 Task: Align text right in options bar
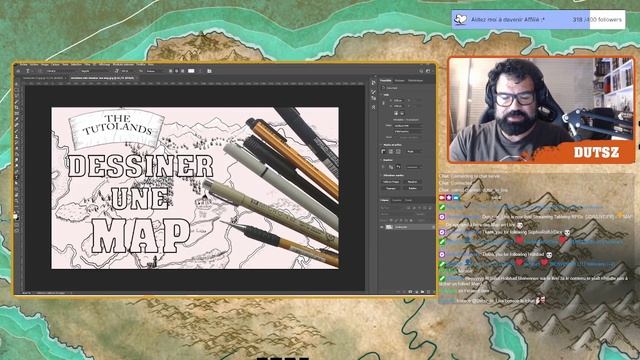[183, 71]
